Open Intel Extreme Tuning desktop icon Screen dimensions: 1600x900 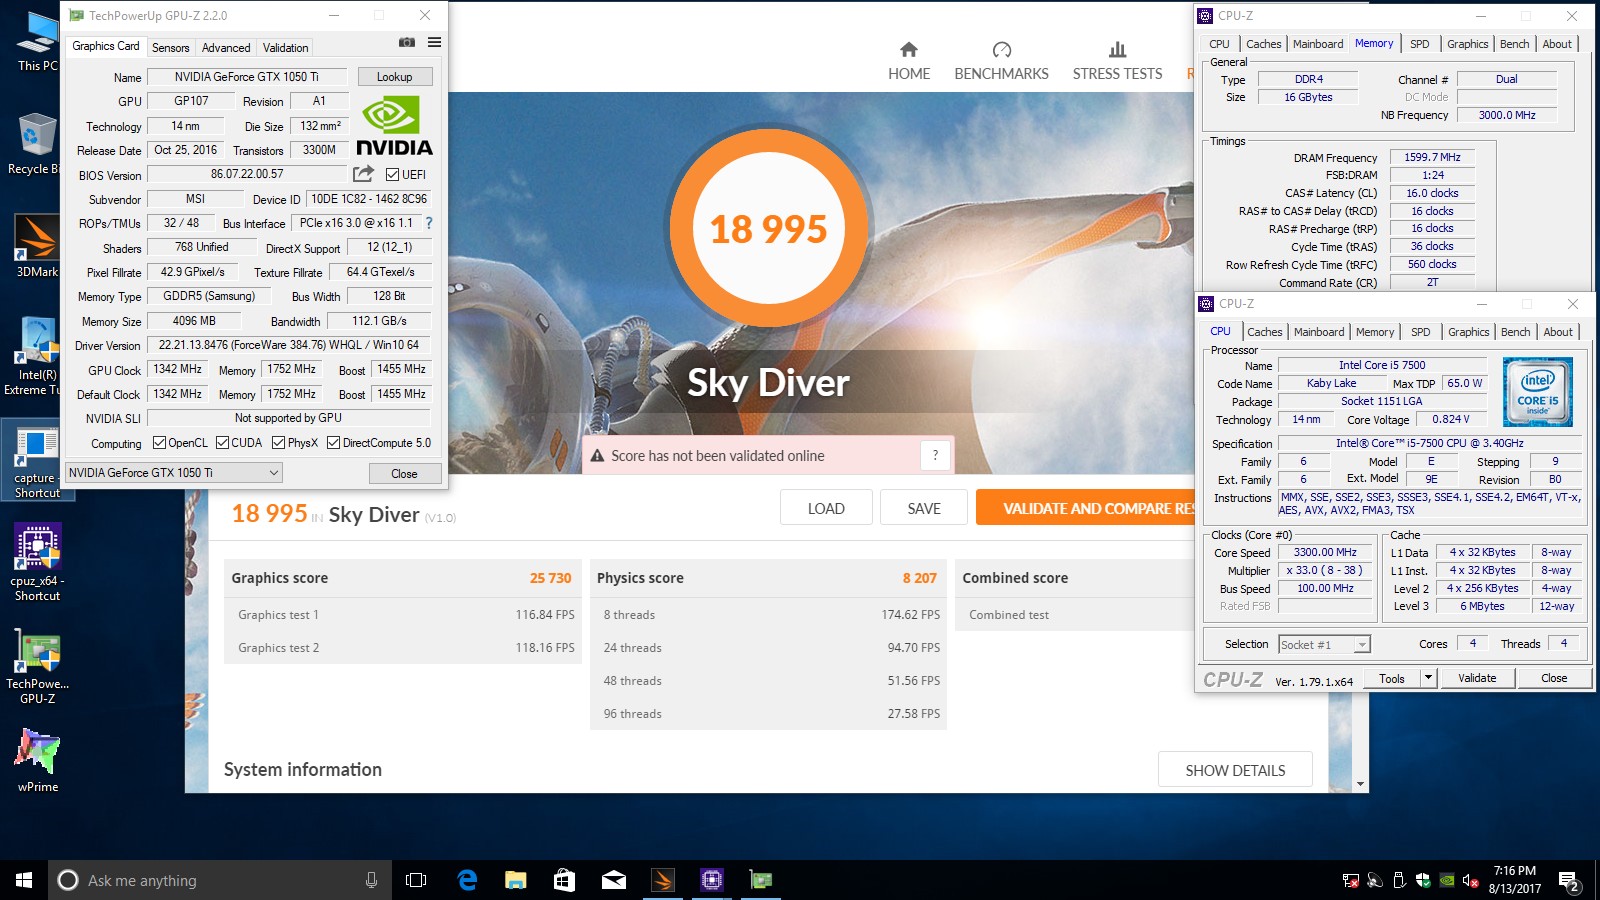tap(35, 357)
